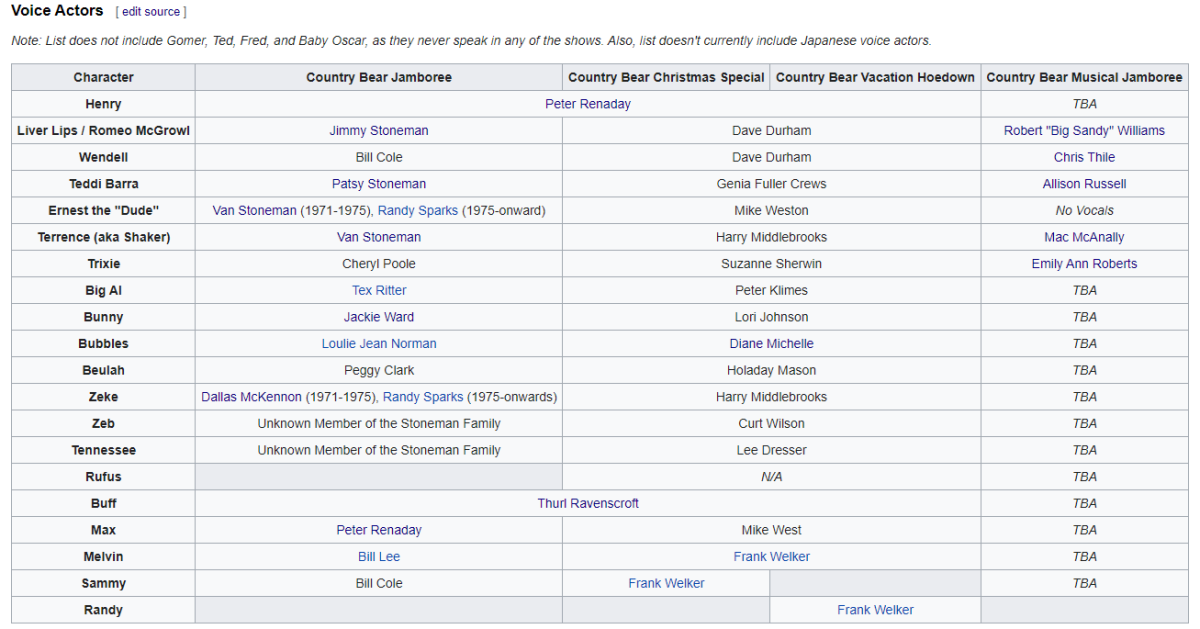Click the Peggy Clark cell
1200x629 pixels.
click(379, 370)
